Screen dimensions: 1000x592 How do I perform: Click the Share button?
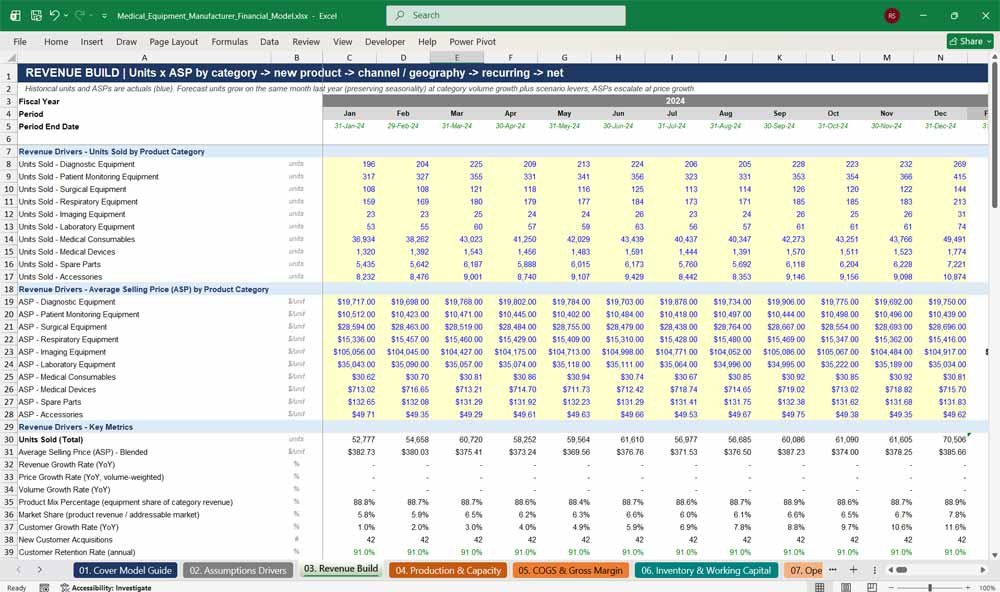(970, 41)
